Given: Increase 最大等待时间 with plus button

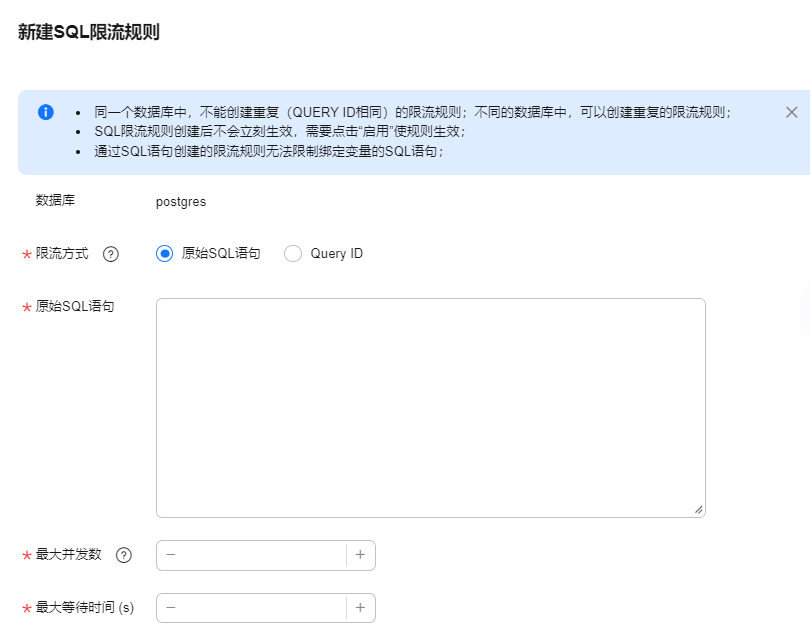Looking at the screenshot, I should [361, 608].
